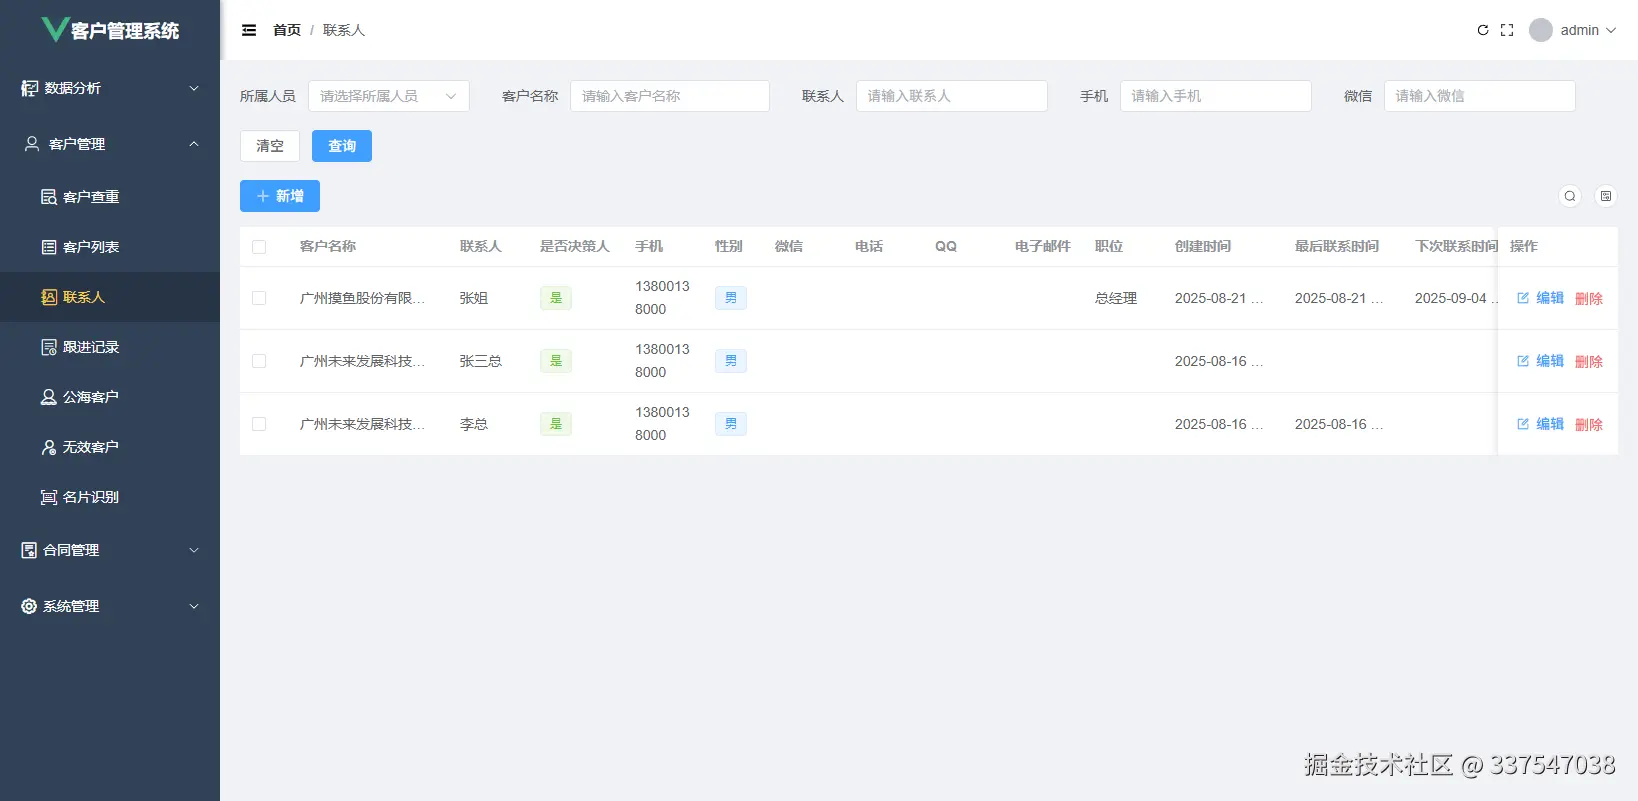Open 客户查重 menu item
Screen dimensions: 1638x801
point(110,197)
